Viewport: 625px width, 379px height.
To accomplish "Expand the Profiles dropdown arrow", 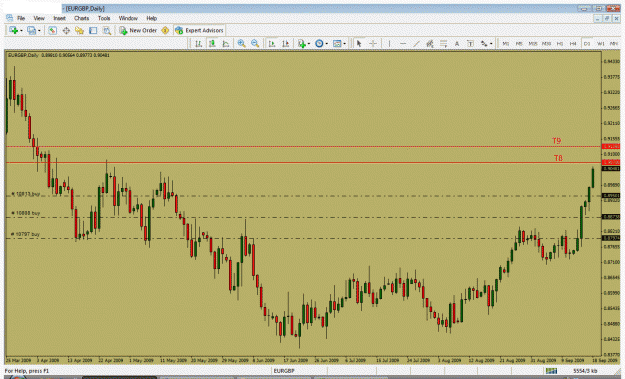I will [39, 31].
